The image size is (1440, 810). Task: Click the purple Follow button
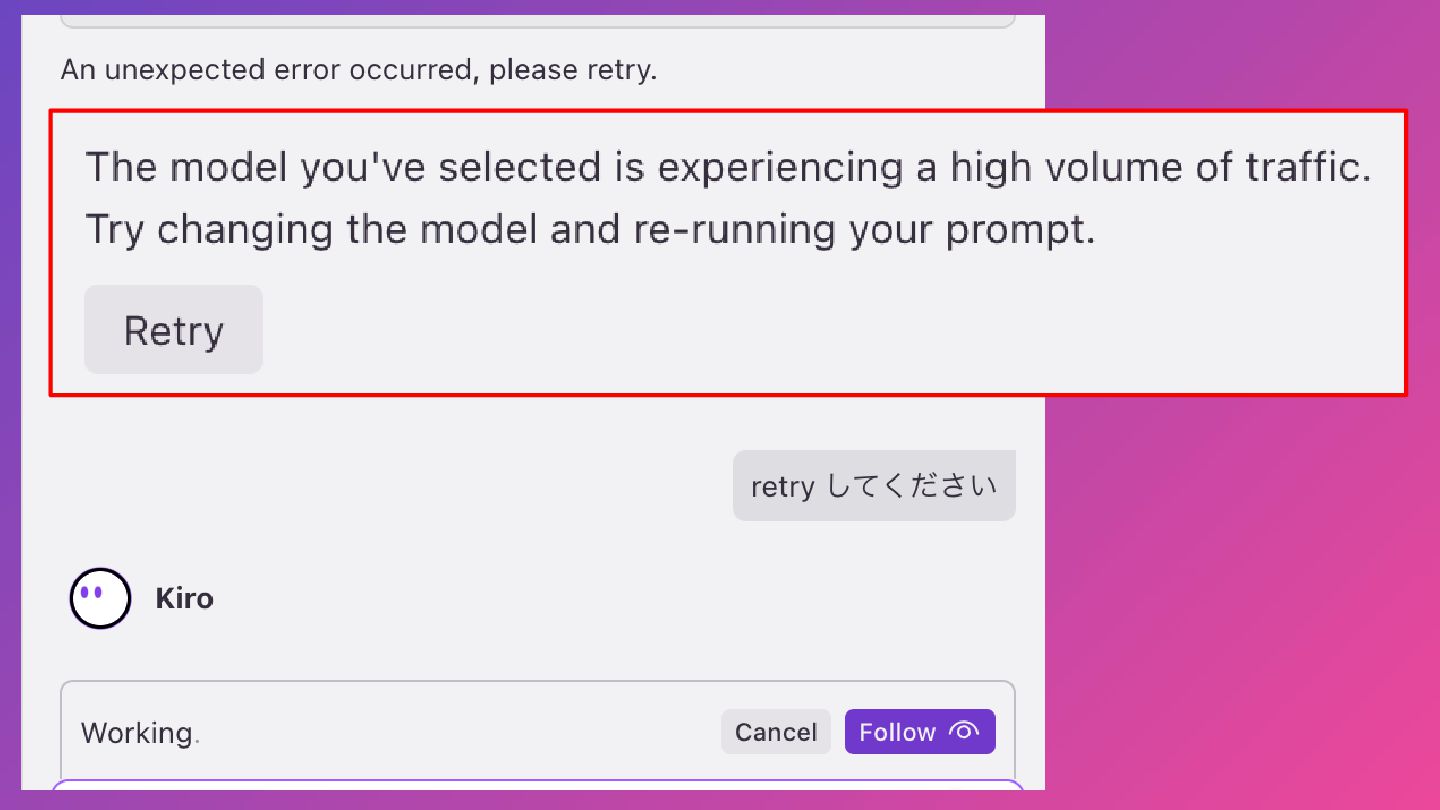(x=920, y=732)
